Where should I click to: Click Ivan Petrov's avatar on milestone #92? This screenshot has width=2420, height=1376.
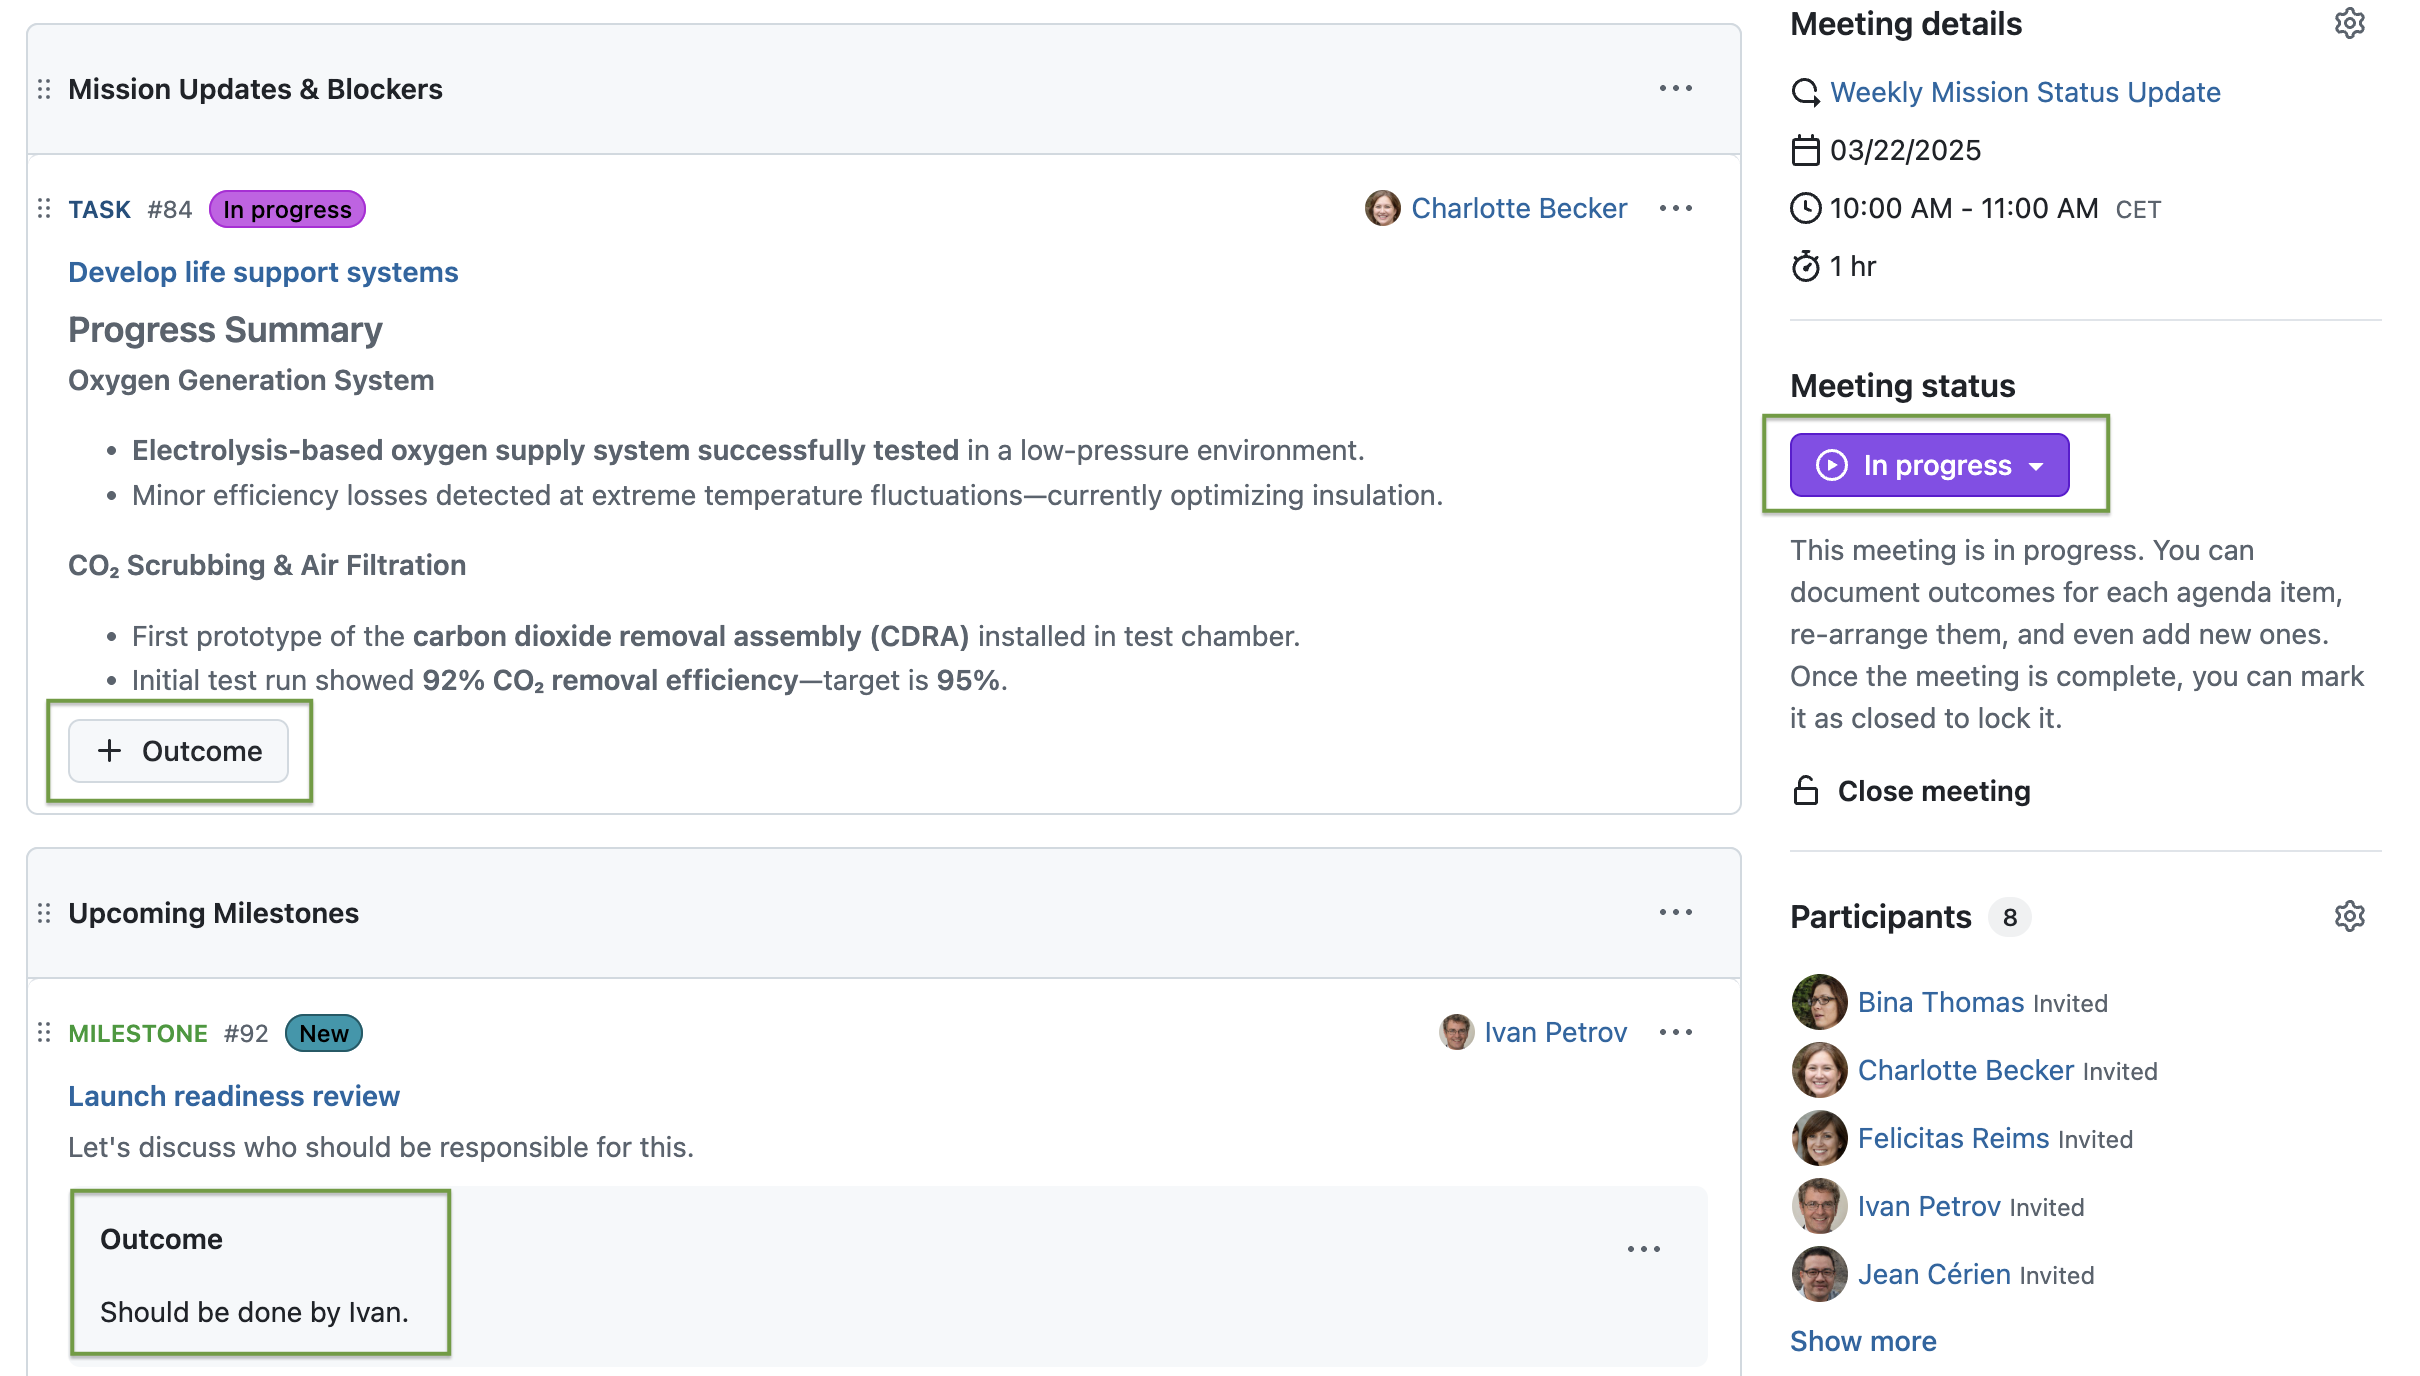click(1456, 1032)
